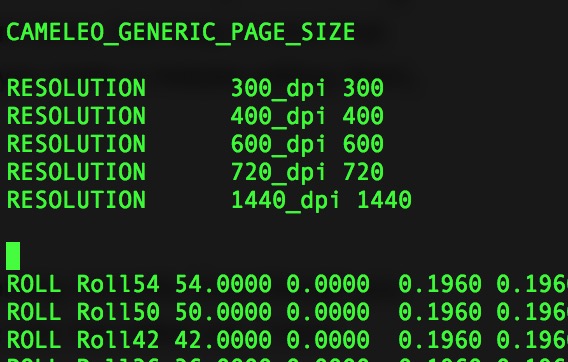Viewport: 568px width, 362px height.
Task: Click the 50.0000 width value
Action: 223,312
